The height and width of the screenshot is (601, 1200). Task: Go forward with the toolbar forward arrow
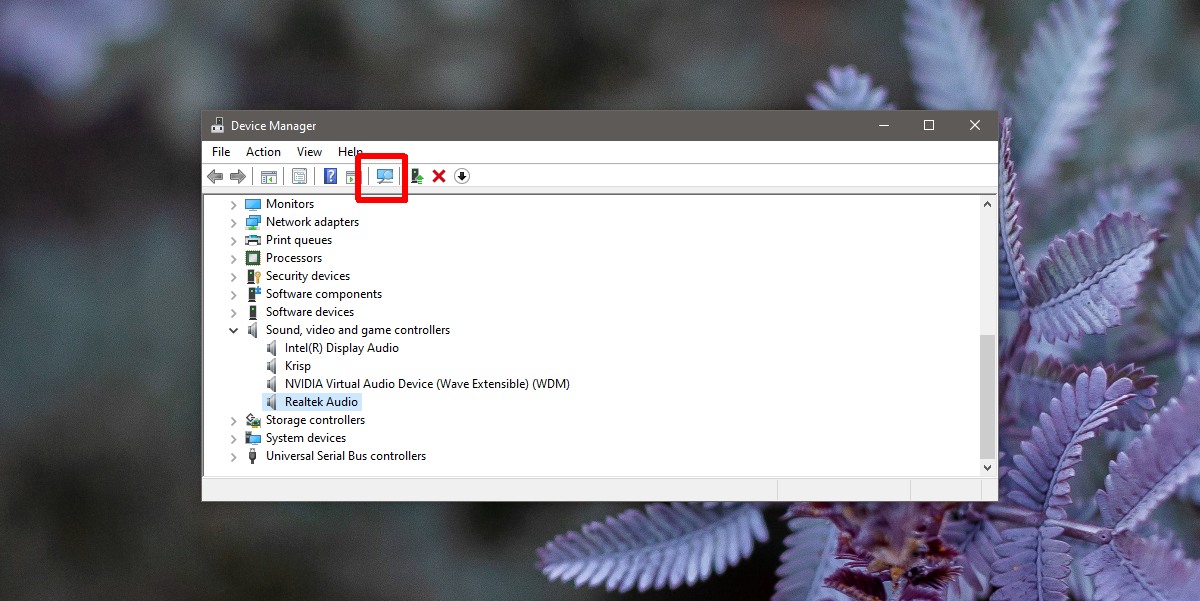(x=238, y=176)
